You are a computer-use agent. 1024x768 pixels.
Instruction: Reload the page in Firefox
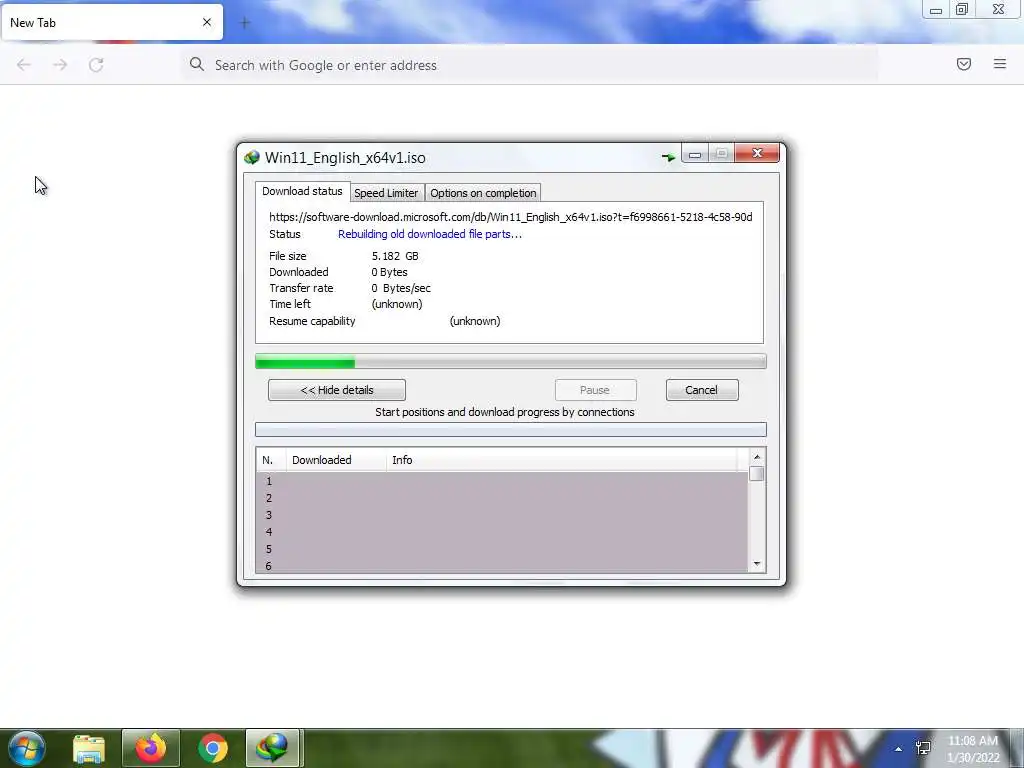click(x=97, y=65)
